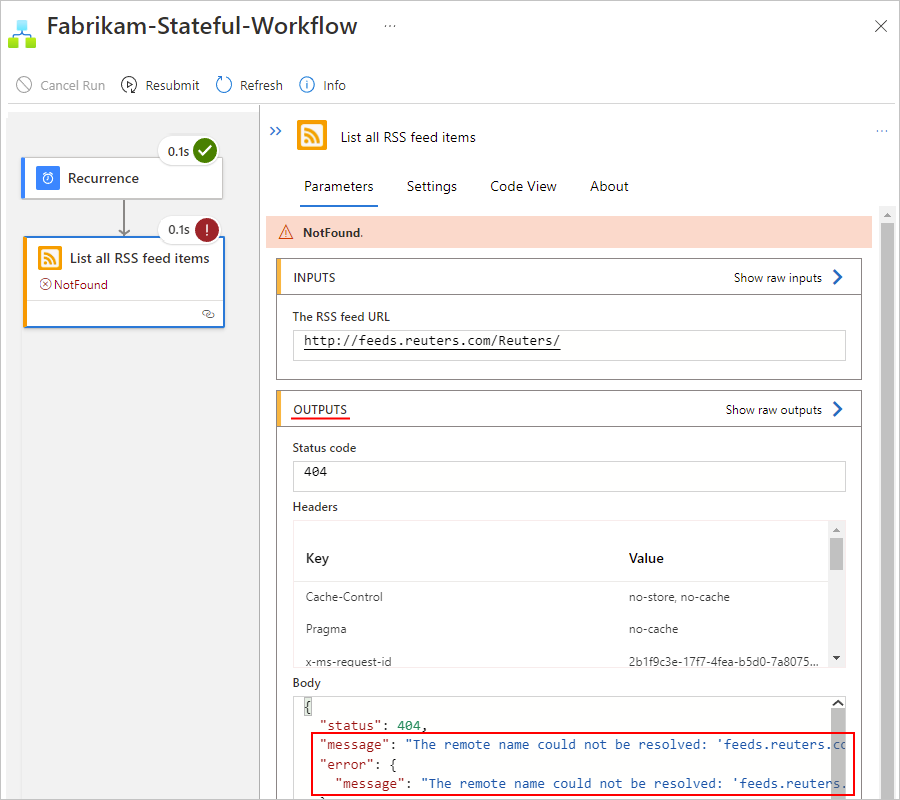Collapse the details pane with double chevron
The image size is (900, 800).
276,131
